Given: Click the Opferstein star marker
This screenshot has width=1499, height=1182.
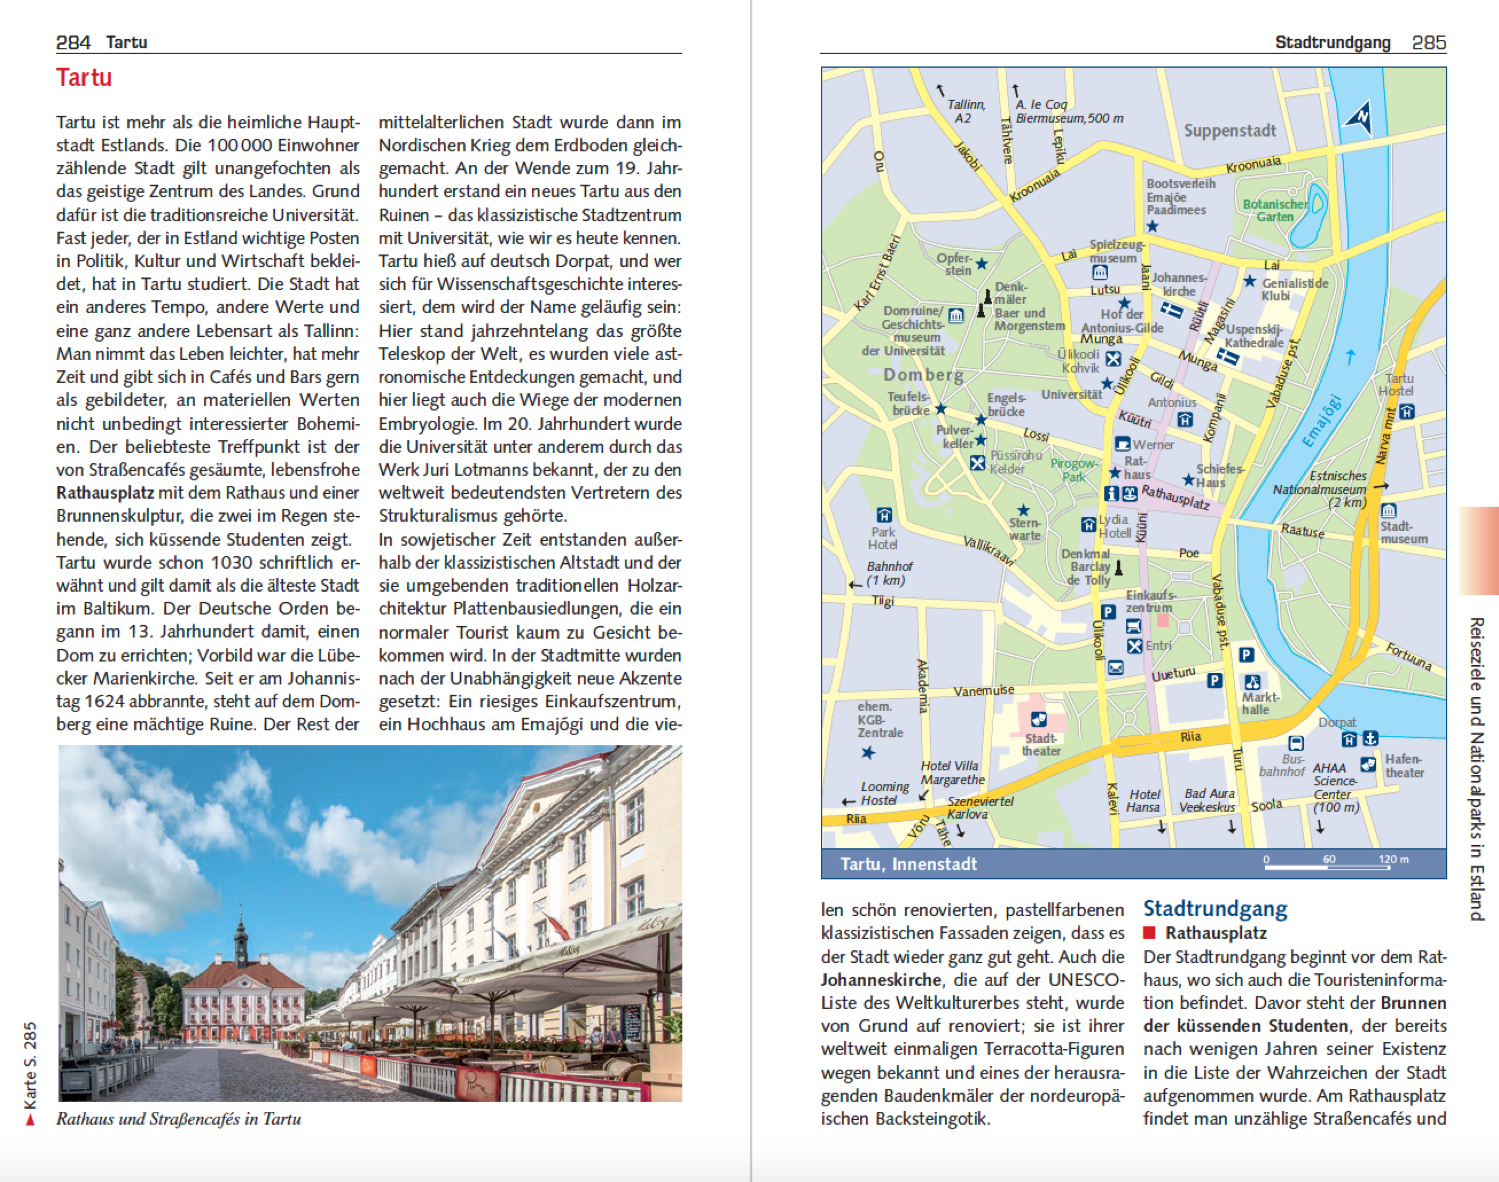Looking at the screenshot, I should 981,264.
